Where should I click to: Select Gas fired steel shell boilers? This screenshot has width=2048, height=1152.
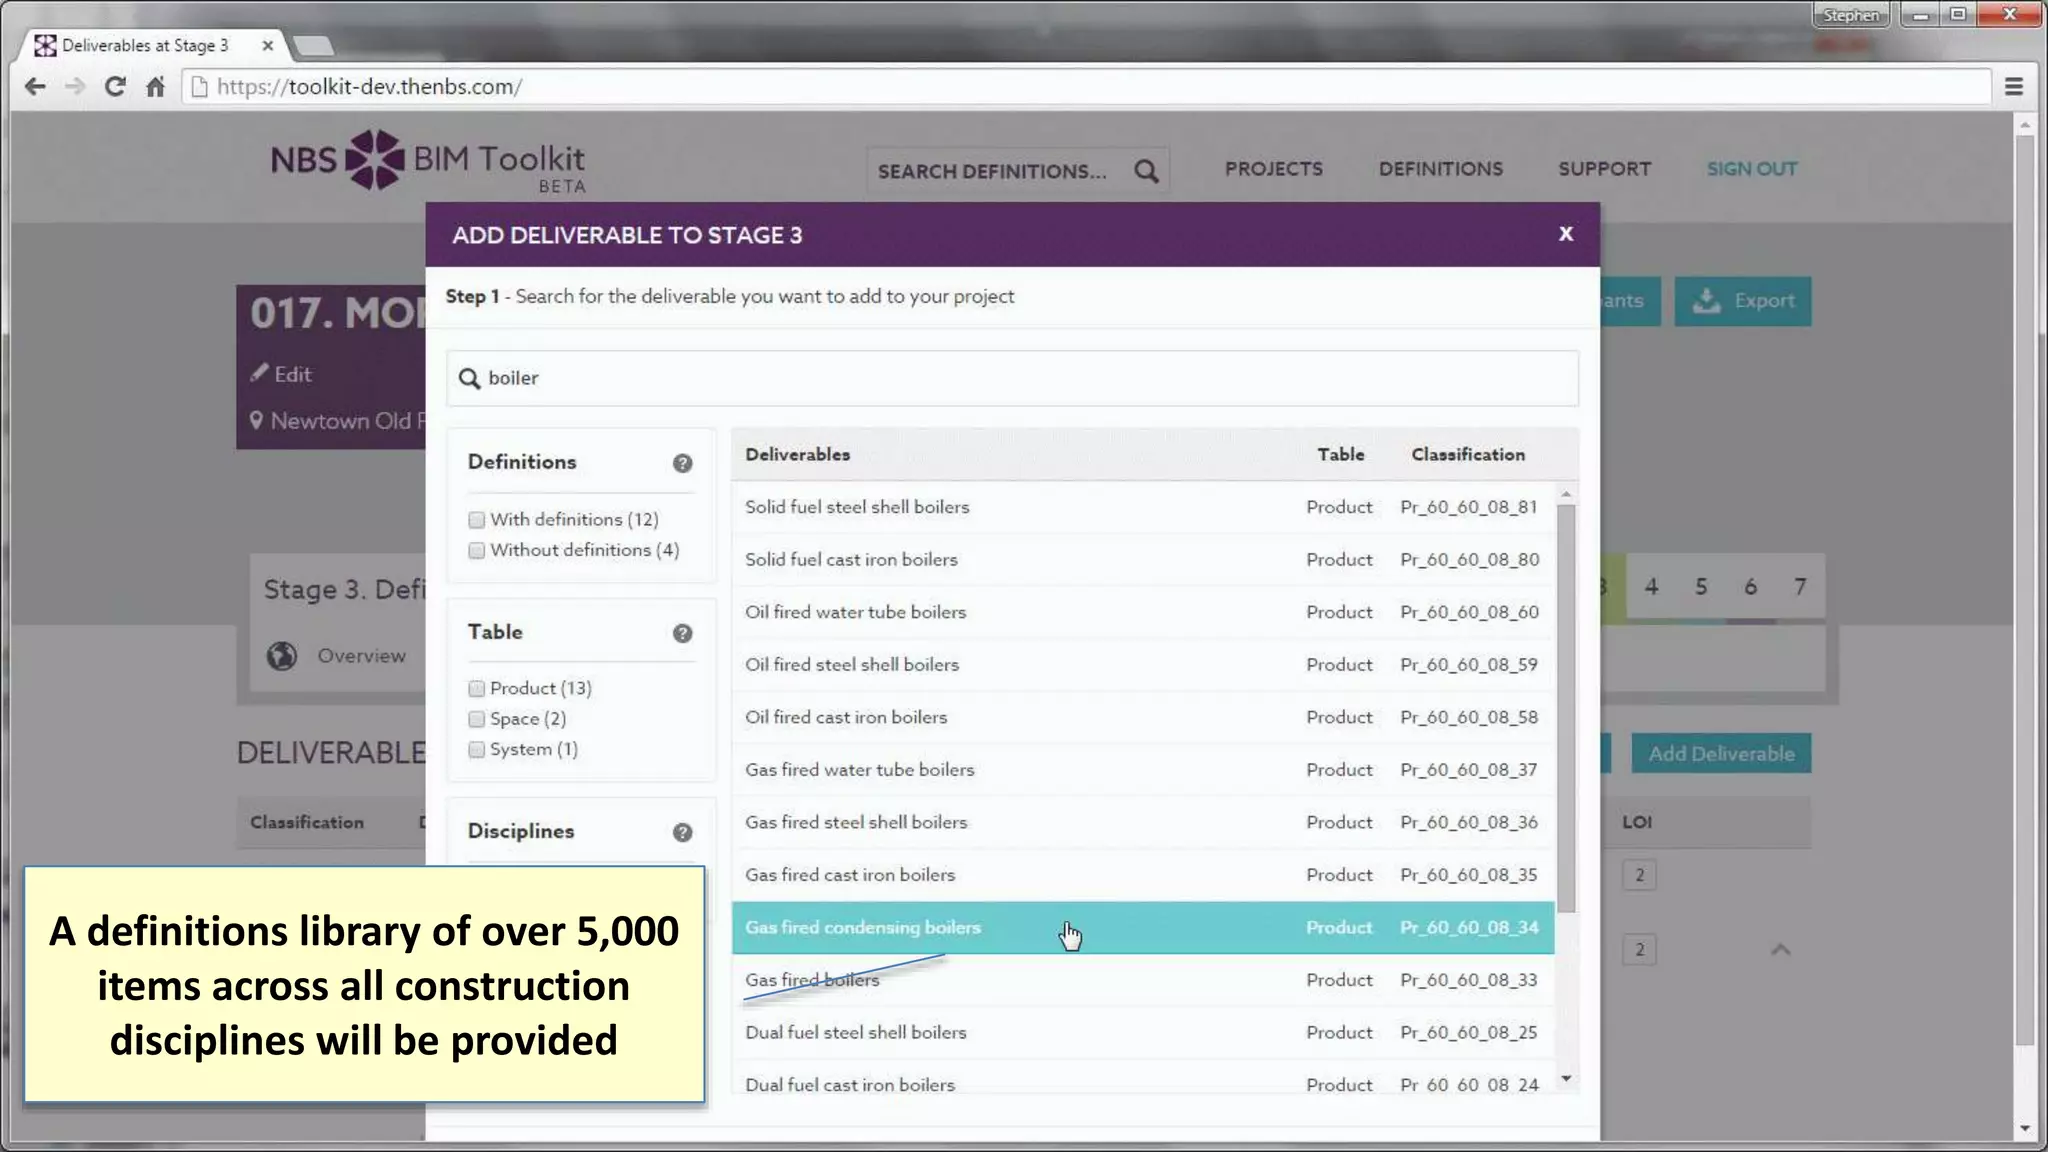(1143, 822)
